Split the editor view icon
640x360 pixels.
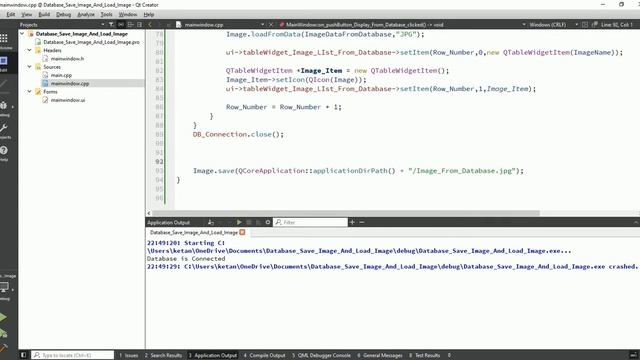point(585,24)
